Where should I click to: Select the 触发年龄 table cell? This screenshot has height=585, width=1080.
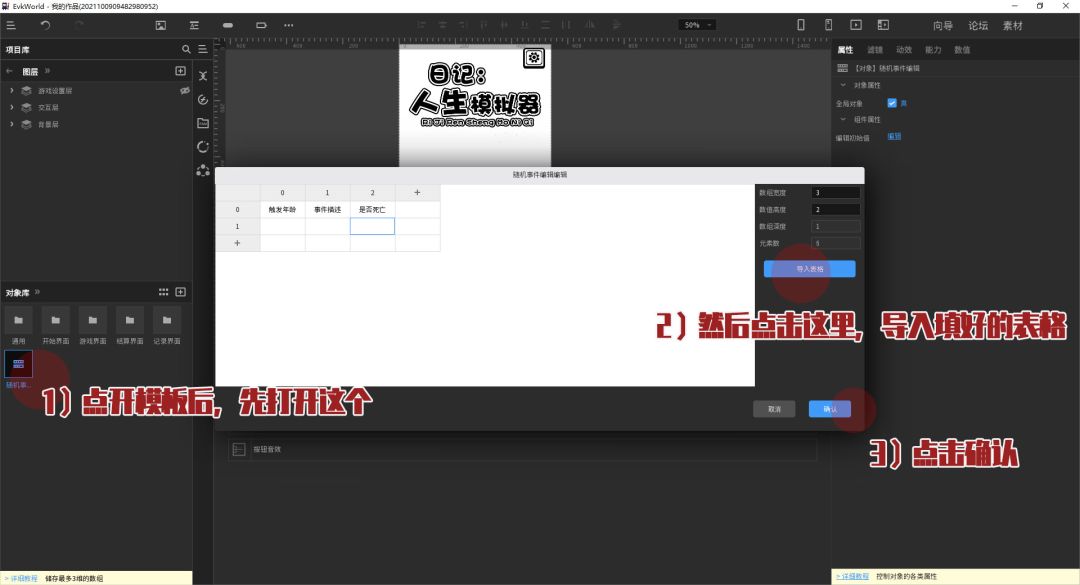282,209
